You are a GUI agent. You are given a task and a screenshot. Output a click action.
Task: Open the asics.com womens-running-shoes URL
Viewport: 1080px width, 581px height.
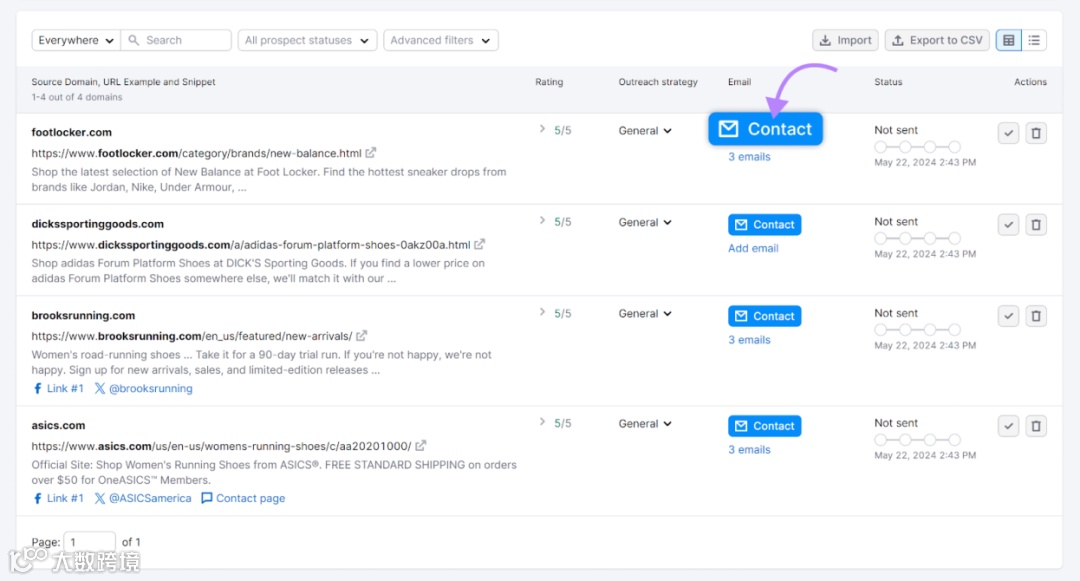click(x=221, y=446)
